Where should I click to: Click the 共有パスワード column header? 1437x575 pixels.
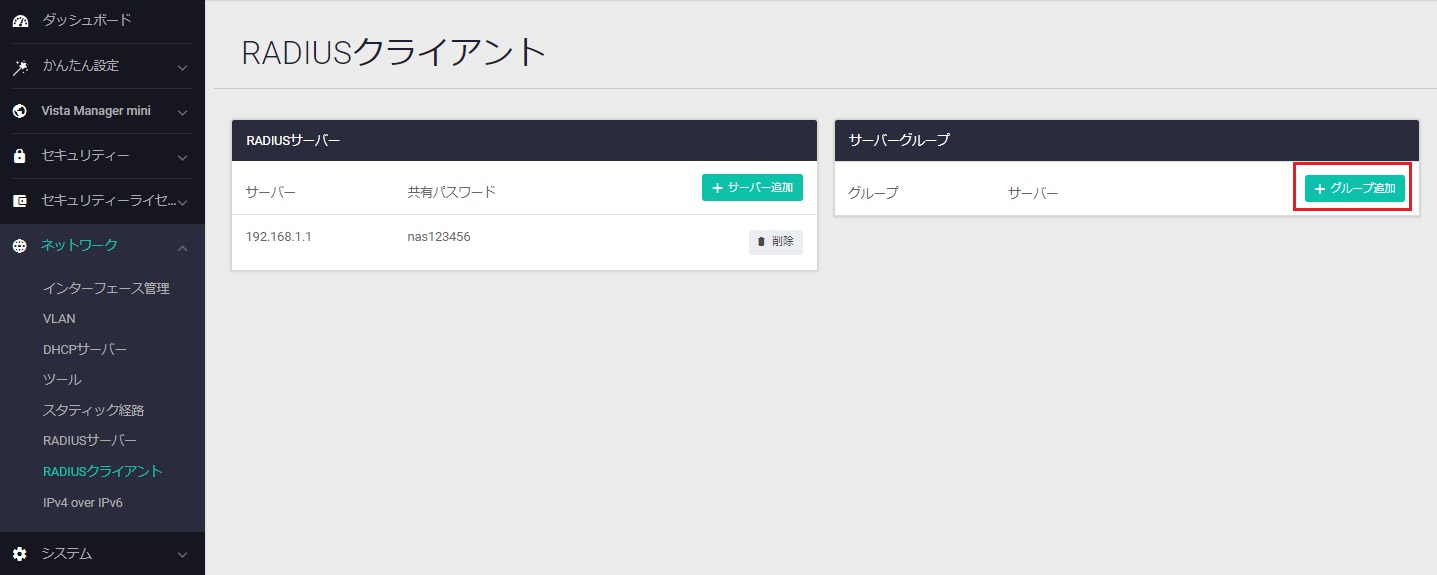click(x=451, y=192)
